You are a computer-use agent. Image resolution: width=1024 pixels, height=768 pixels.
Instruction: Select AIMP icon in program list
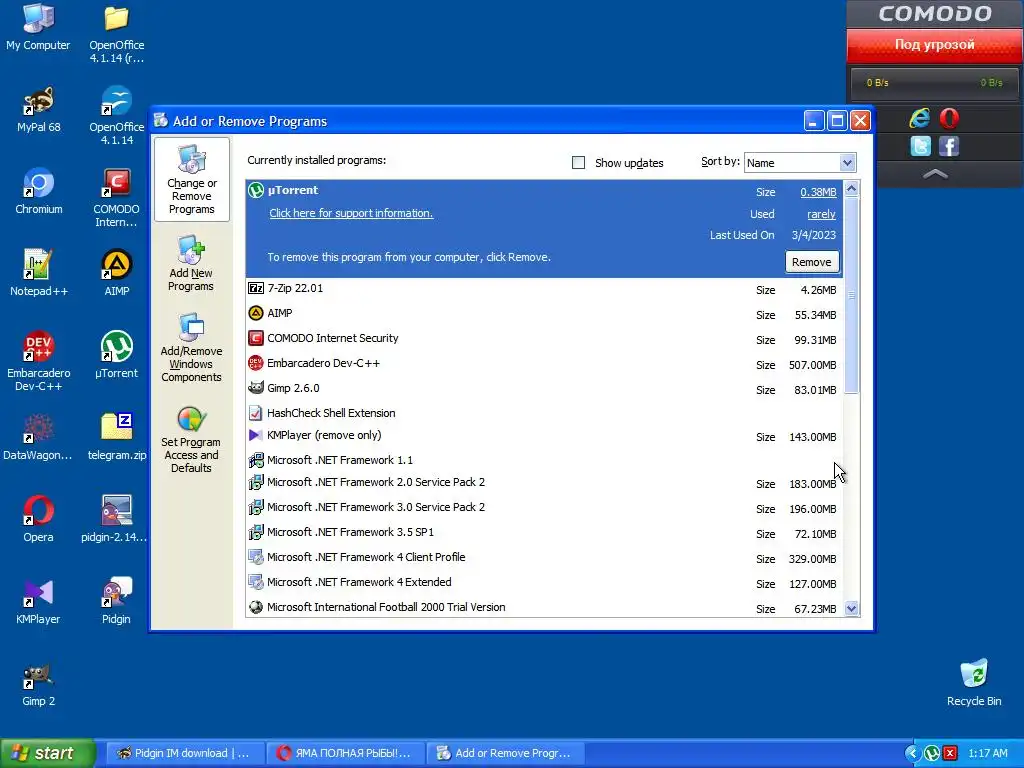[x=256, y=313]
